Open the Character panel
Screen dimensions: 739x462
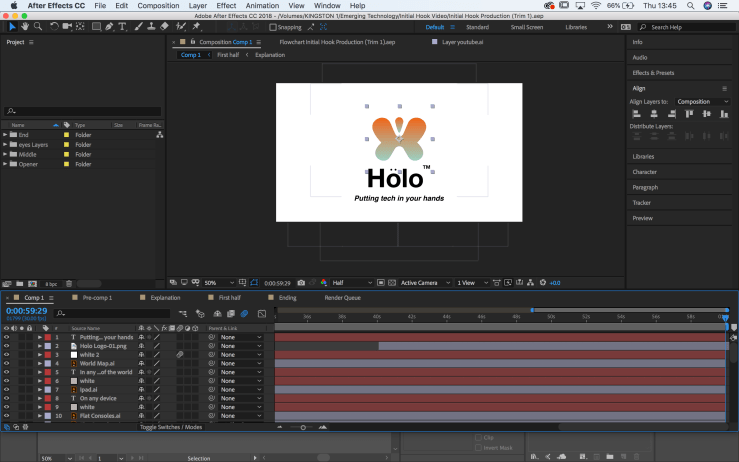pos(644,172)
